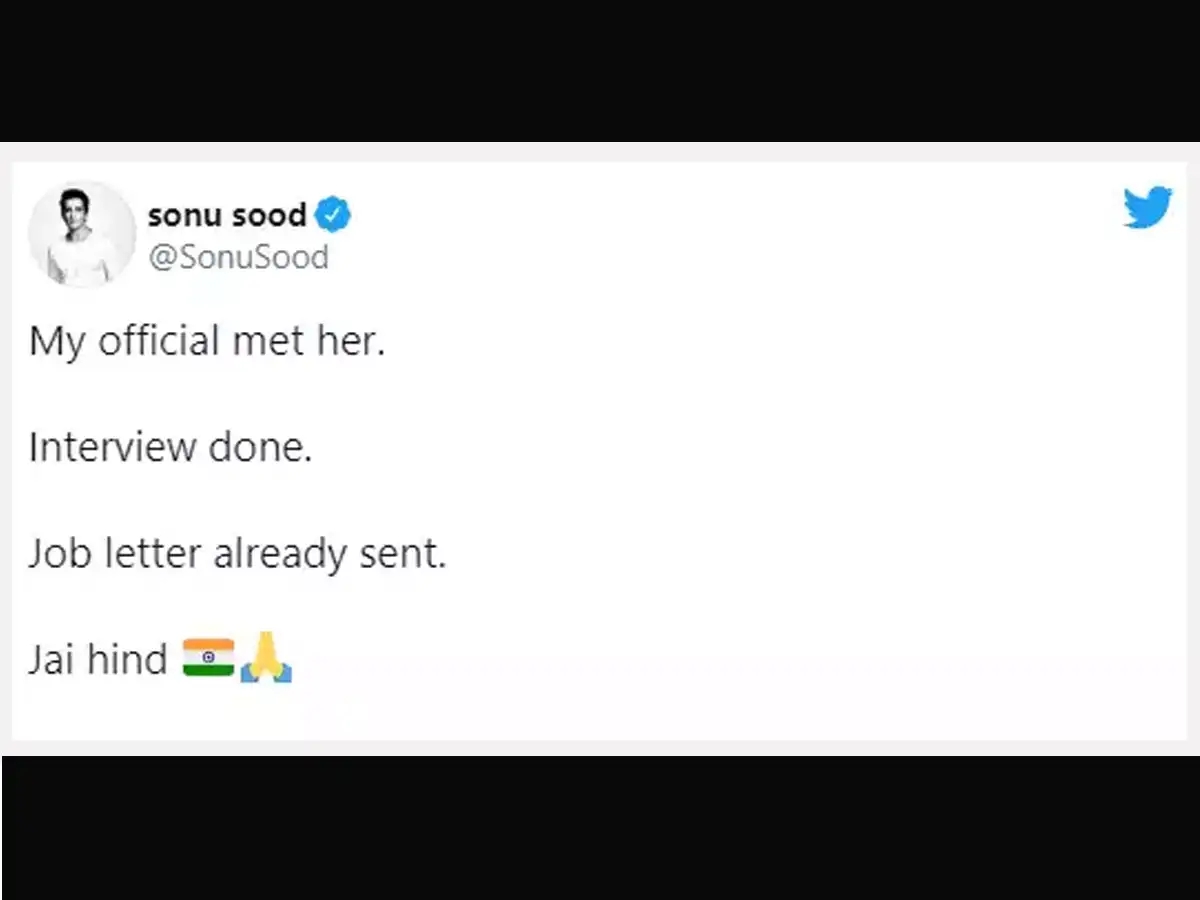Open the @SonuSood handle link
1200x900 pixels.
[238, 257]
